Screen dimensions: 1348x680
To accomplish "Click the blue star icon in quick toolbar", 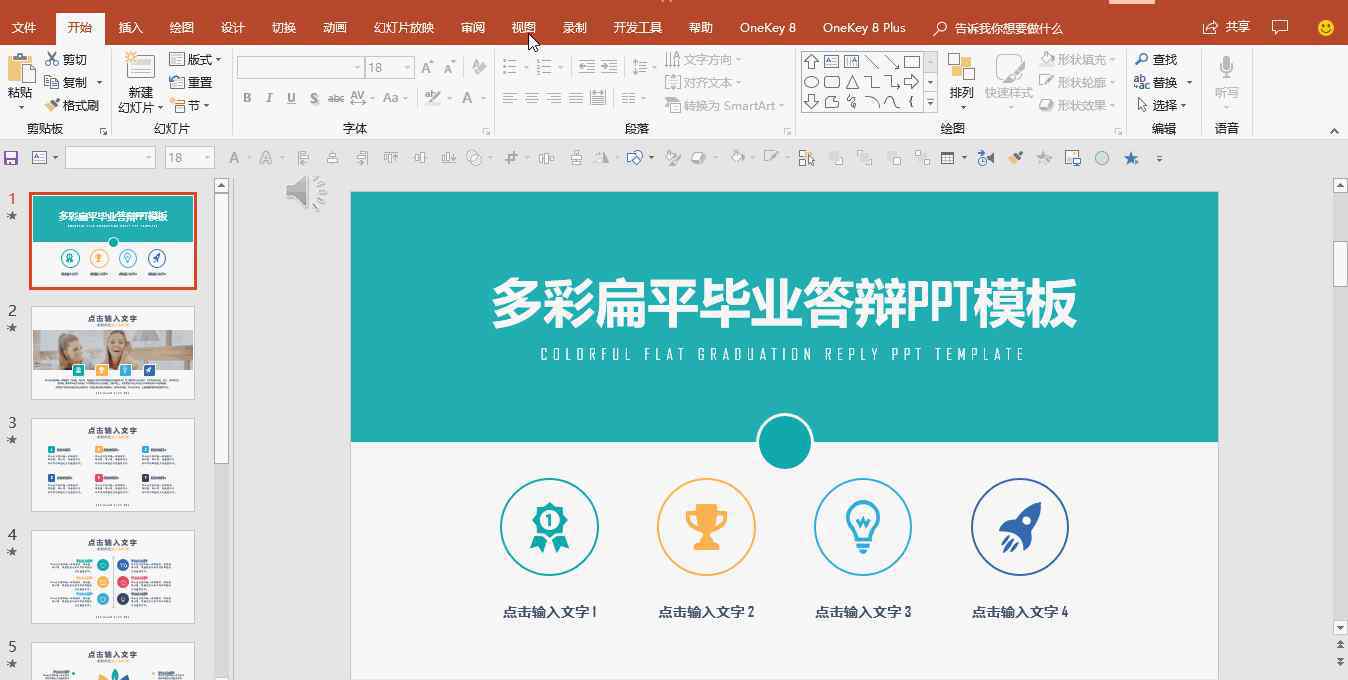I will 1131,158.
